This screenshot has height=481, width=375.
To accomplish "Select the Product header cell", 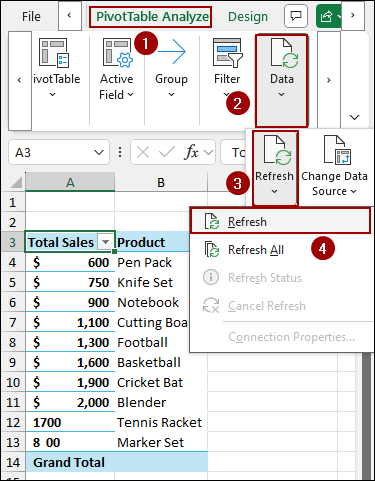I will (x=152, y=242).
